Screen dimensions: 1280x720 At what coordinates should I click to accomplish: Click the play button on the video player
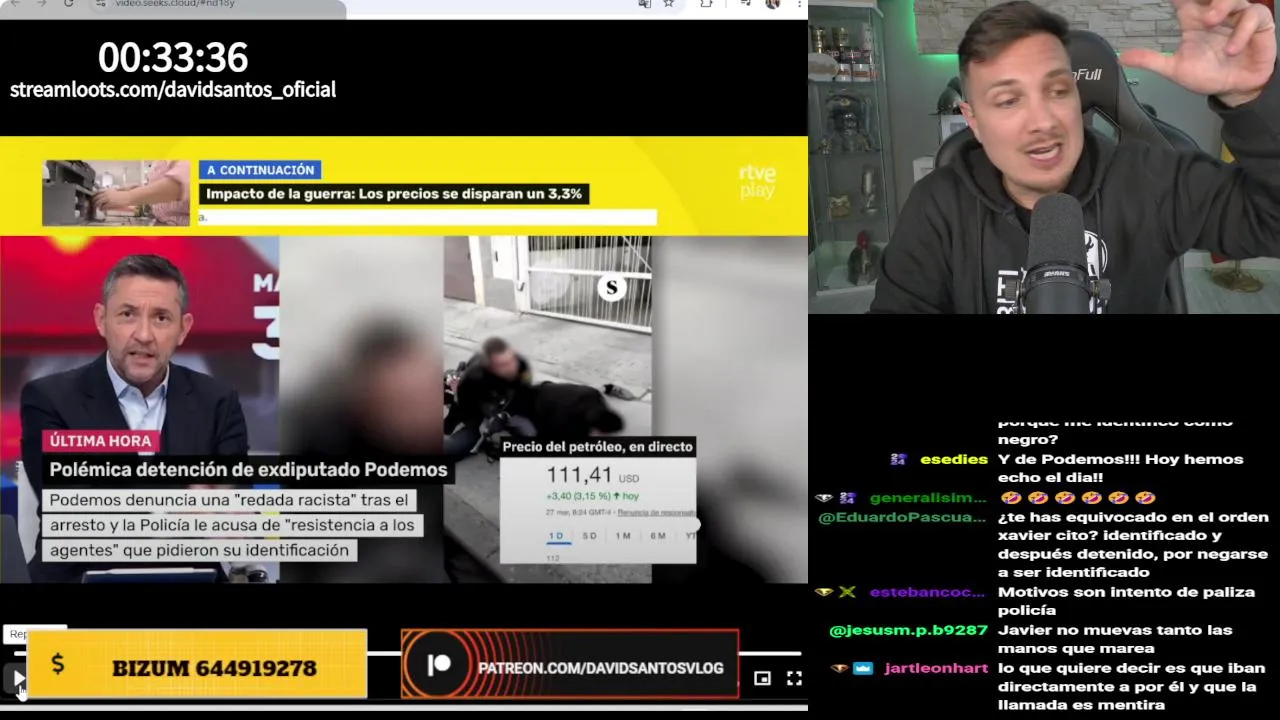17,678
